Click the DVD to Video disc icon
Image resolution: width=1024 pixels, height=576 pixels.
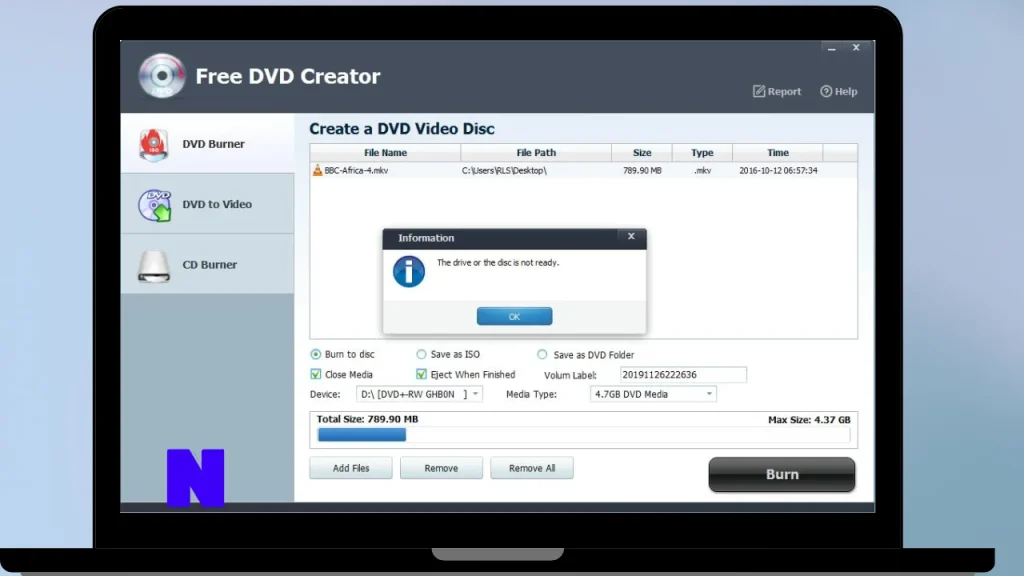tap(155, 205)
